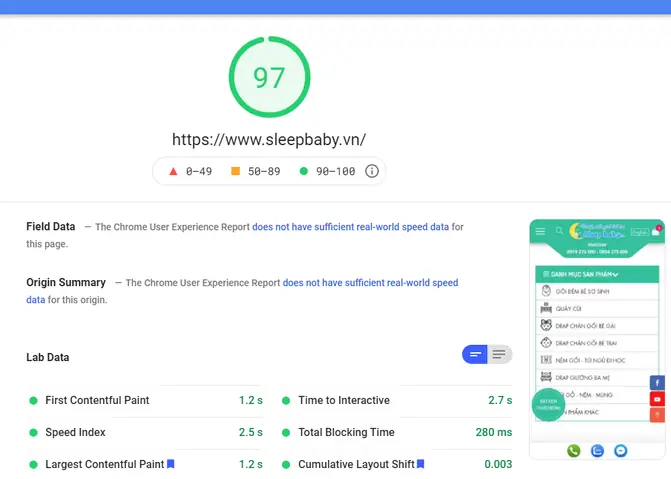Open hamburger menu in mobile preview
The height and width of the screenshot is (479, 671).
(x=540, y=231)
